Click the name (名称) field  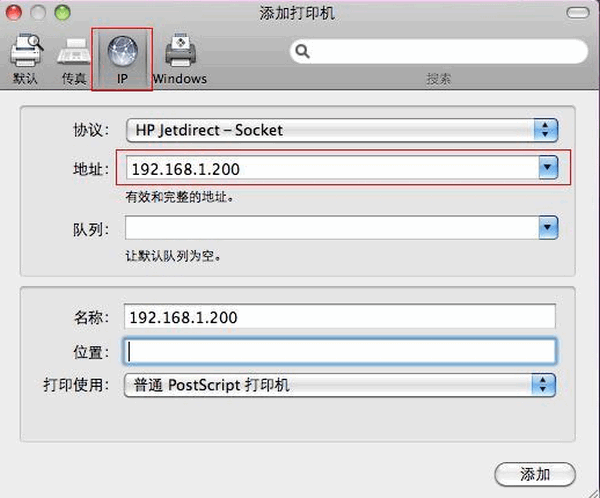339,317
